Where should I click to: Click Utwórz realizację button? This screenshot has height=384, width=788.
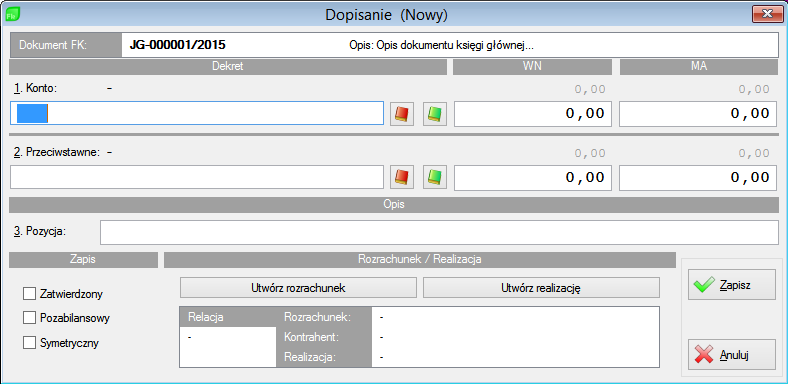pyautogui.click(x=541, y=288)
